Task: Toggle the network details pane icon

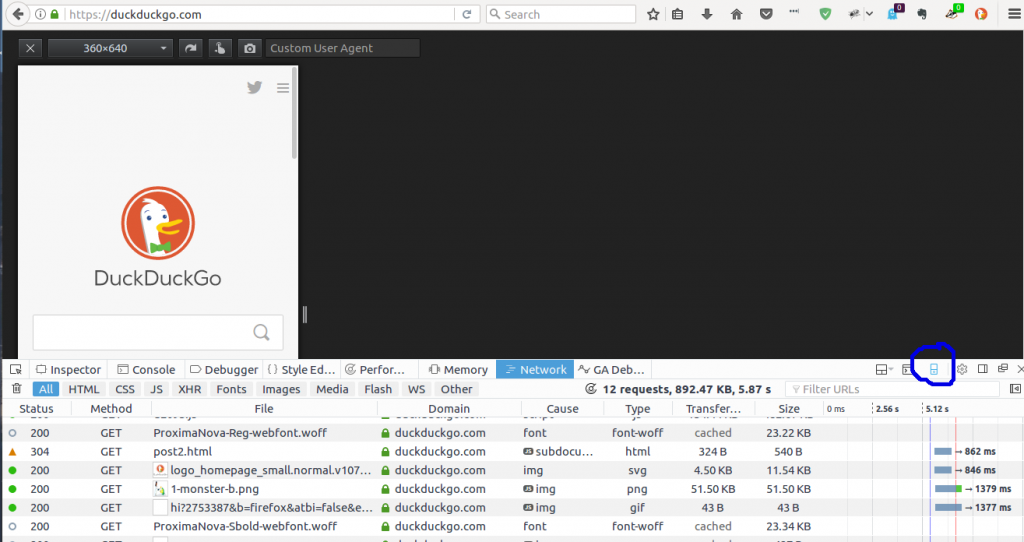Action: pos(1015,389)
